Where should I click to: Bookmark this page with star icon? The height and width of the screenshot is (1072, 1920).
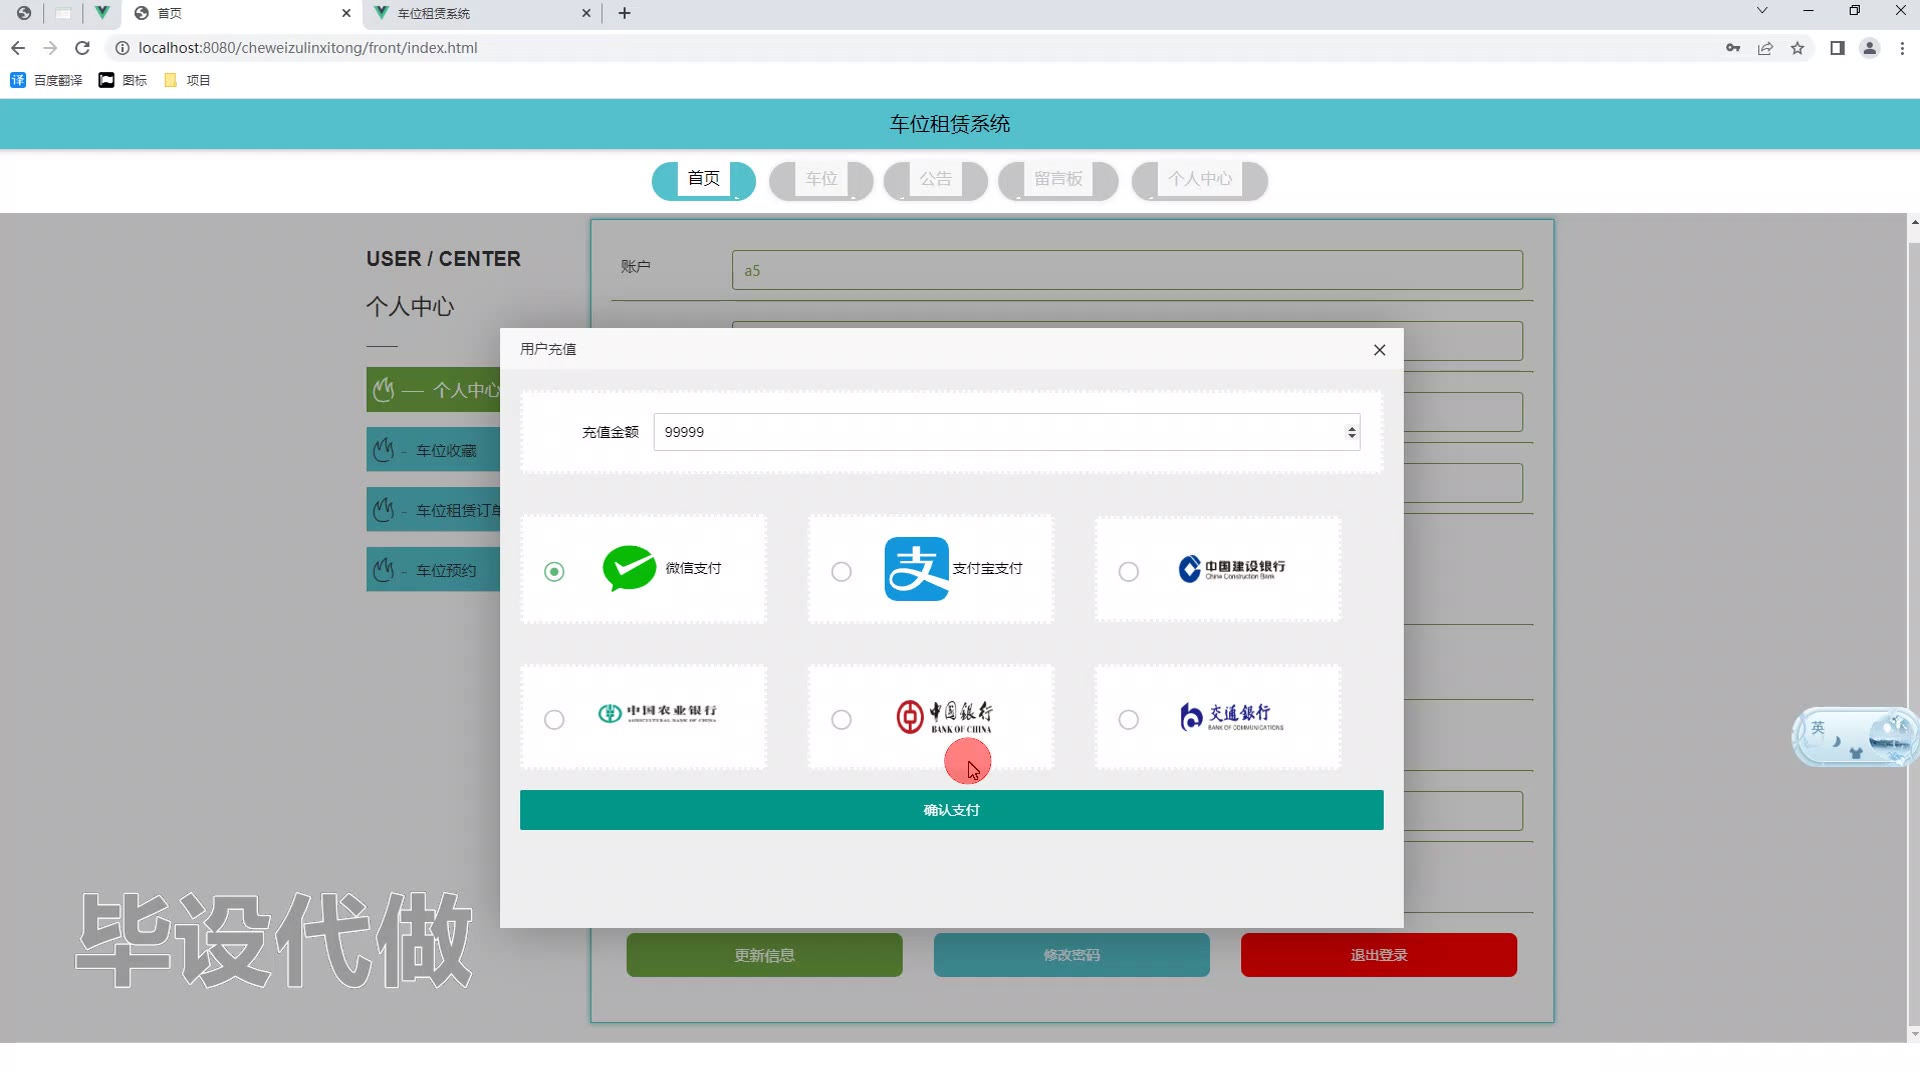1797,48
